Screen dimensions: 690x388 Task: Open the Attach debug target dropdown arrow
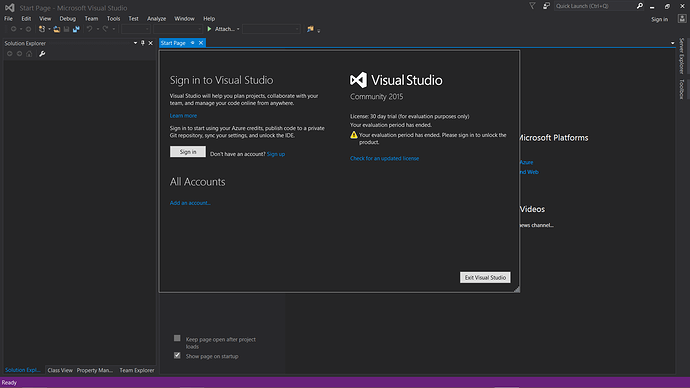pos(238,29)
